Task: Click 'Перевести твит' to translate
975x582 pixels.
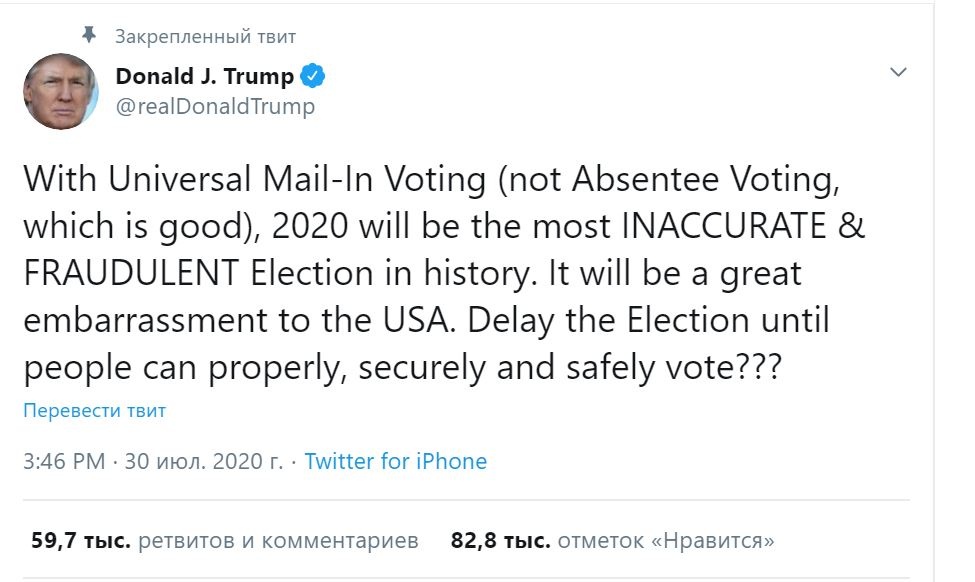Action: [95, 410]
